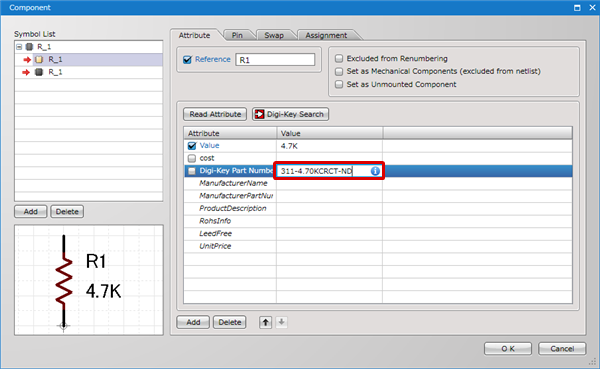Click the Value column header
This screenshot has width=600, height=369.
point(329,133)
